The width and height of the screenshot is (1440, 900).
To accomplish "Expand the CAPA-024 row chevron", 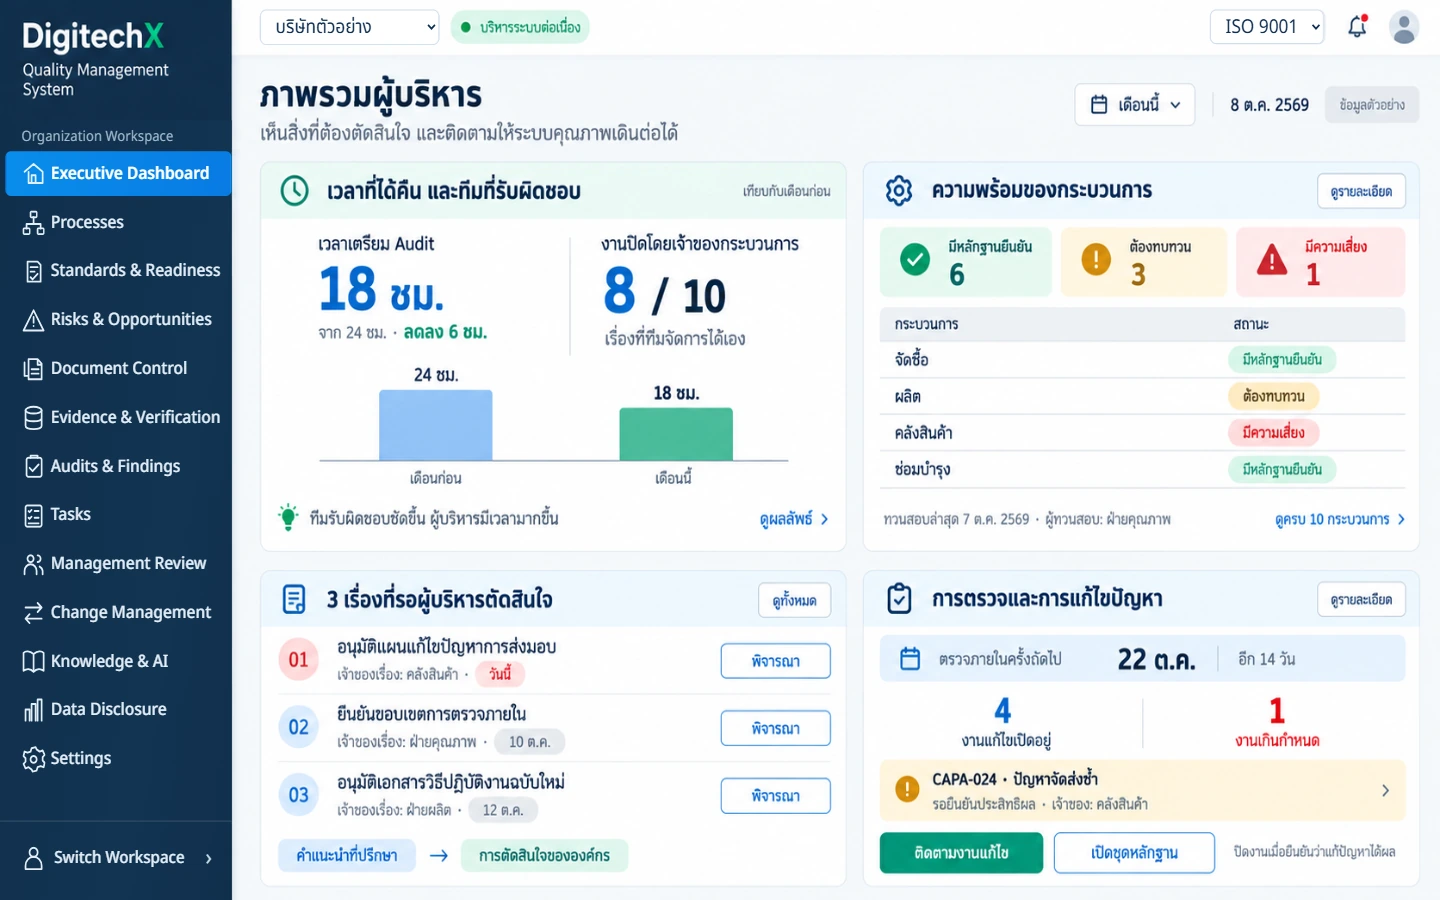I will tap(1385, 790).
